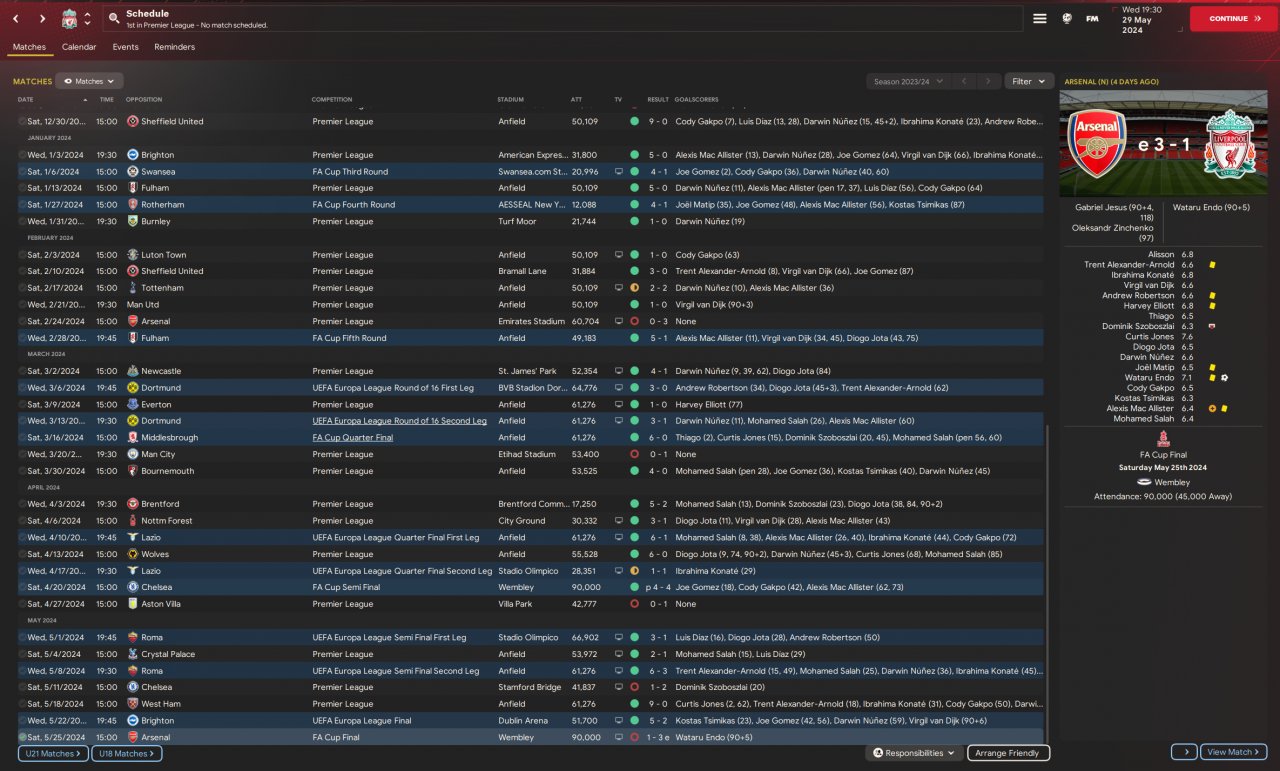The image size is (1280, 771).
Task: Click FA Cup trophy icon in match panel
Action: tap(1163, 439)
